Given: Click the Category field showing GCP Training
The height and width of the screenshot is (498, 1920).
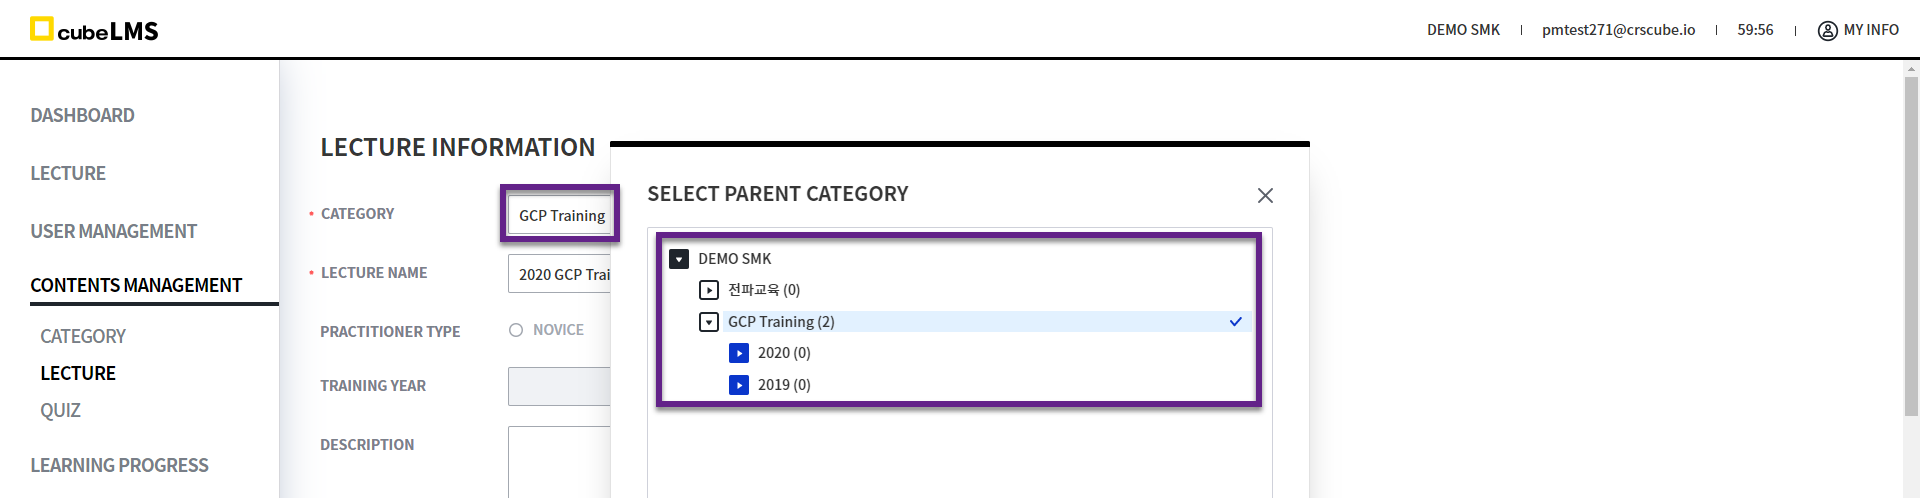Looking at the screenshot, I should point(560,215).
